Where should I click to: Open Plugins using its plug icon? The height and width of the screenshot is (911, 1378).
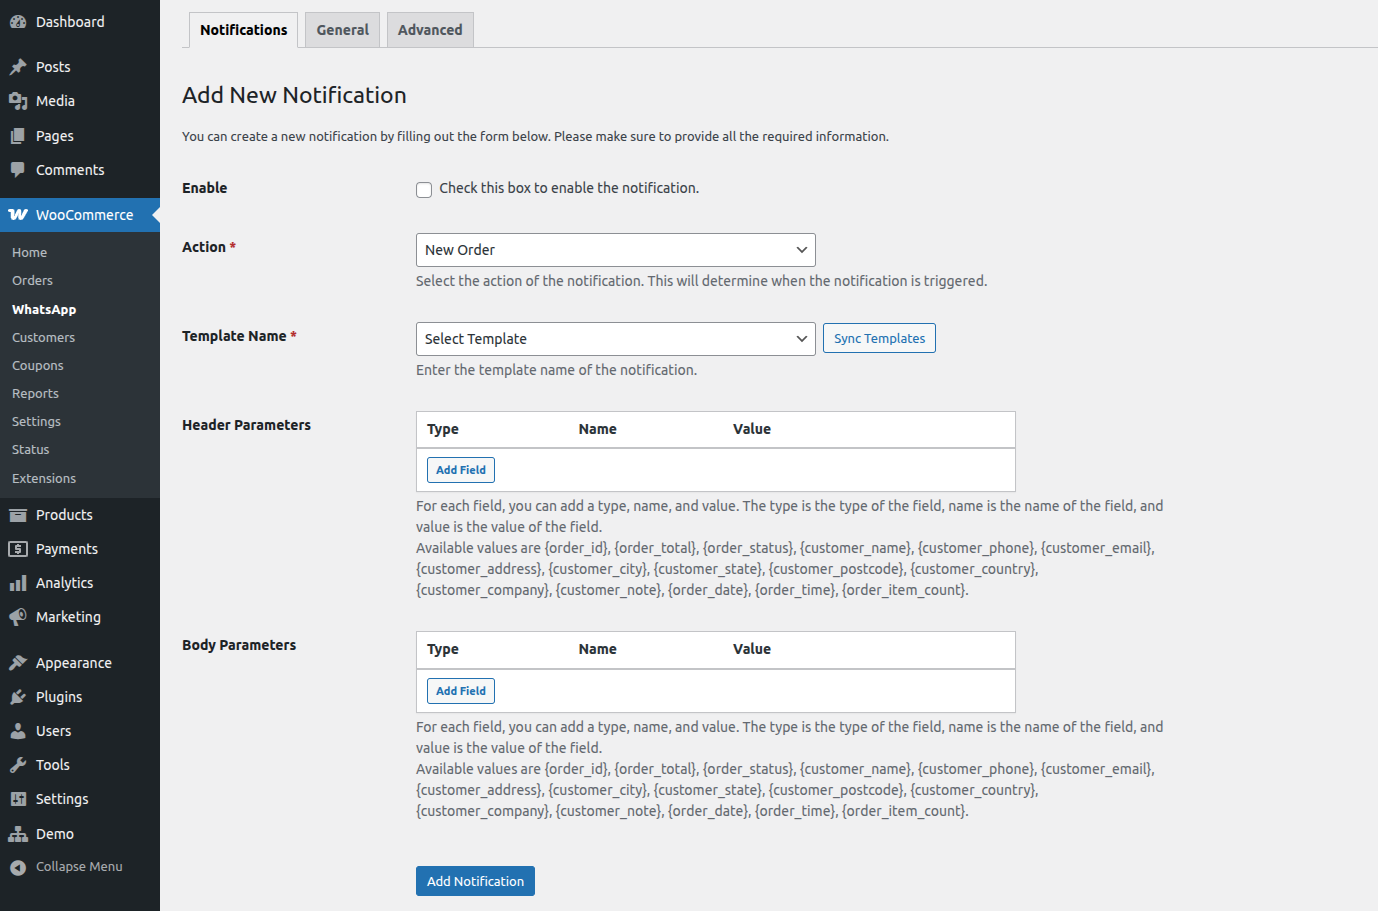click(18, 697)
